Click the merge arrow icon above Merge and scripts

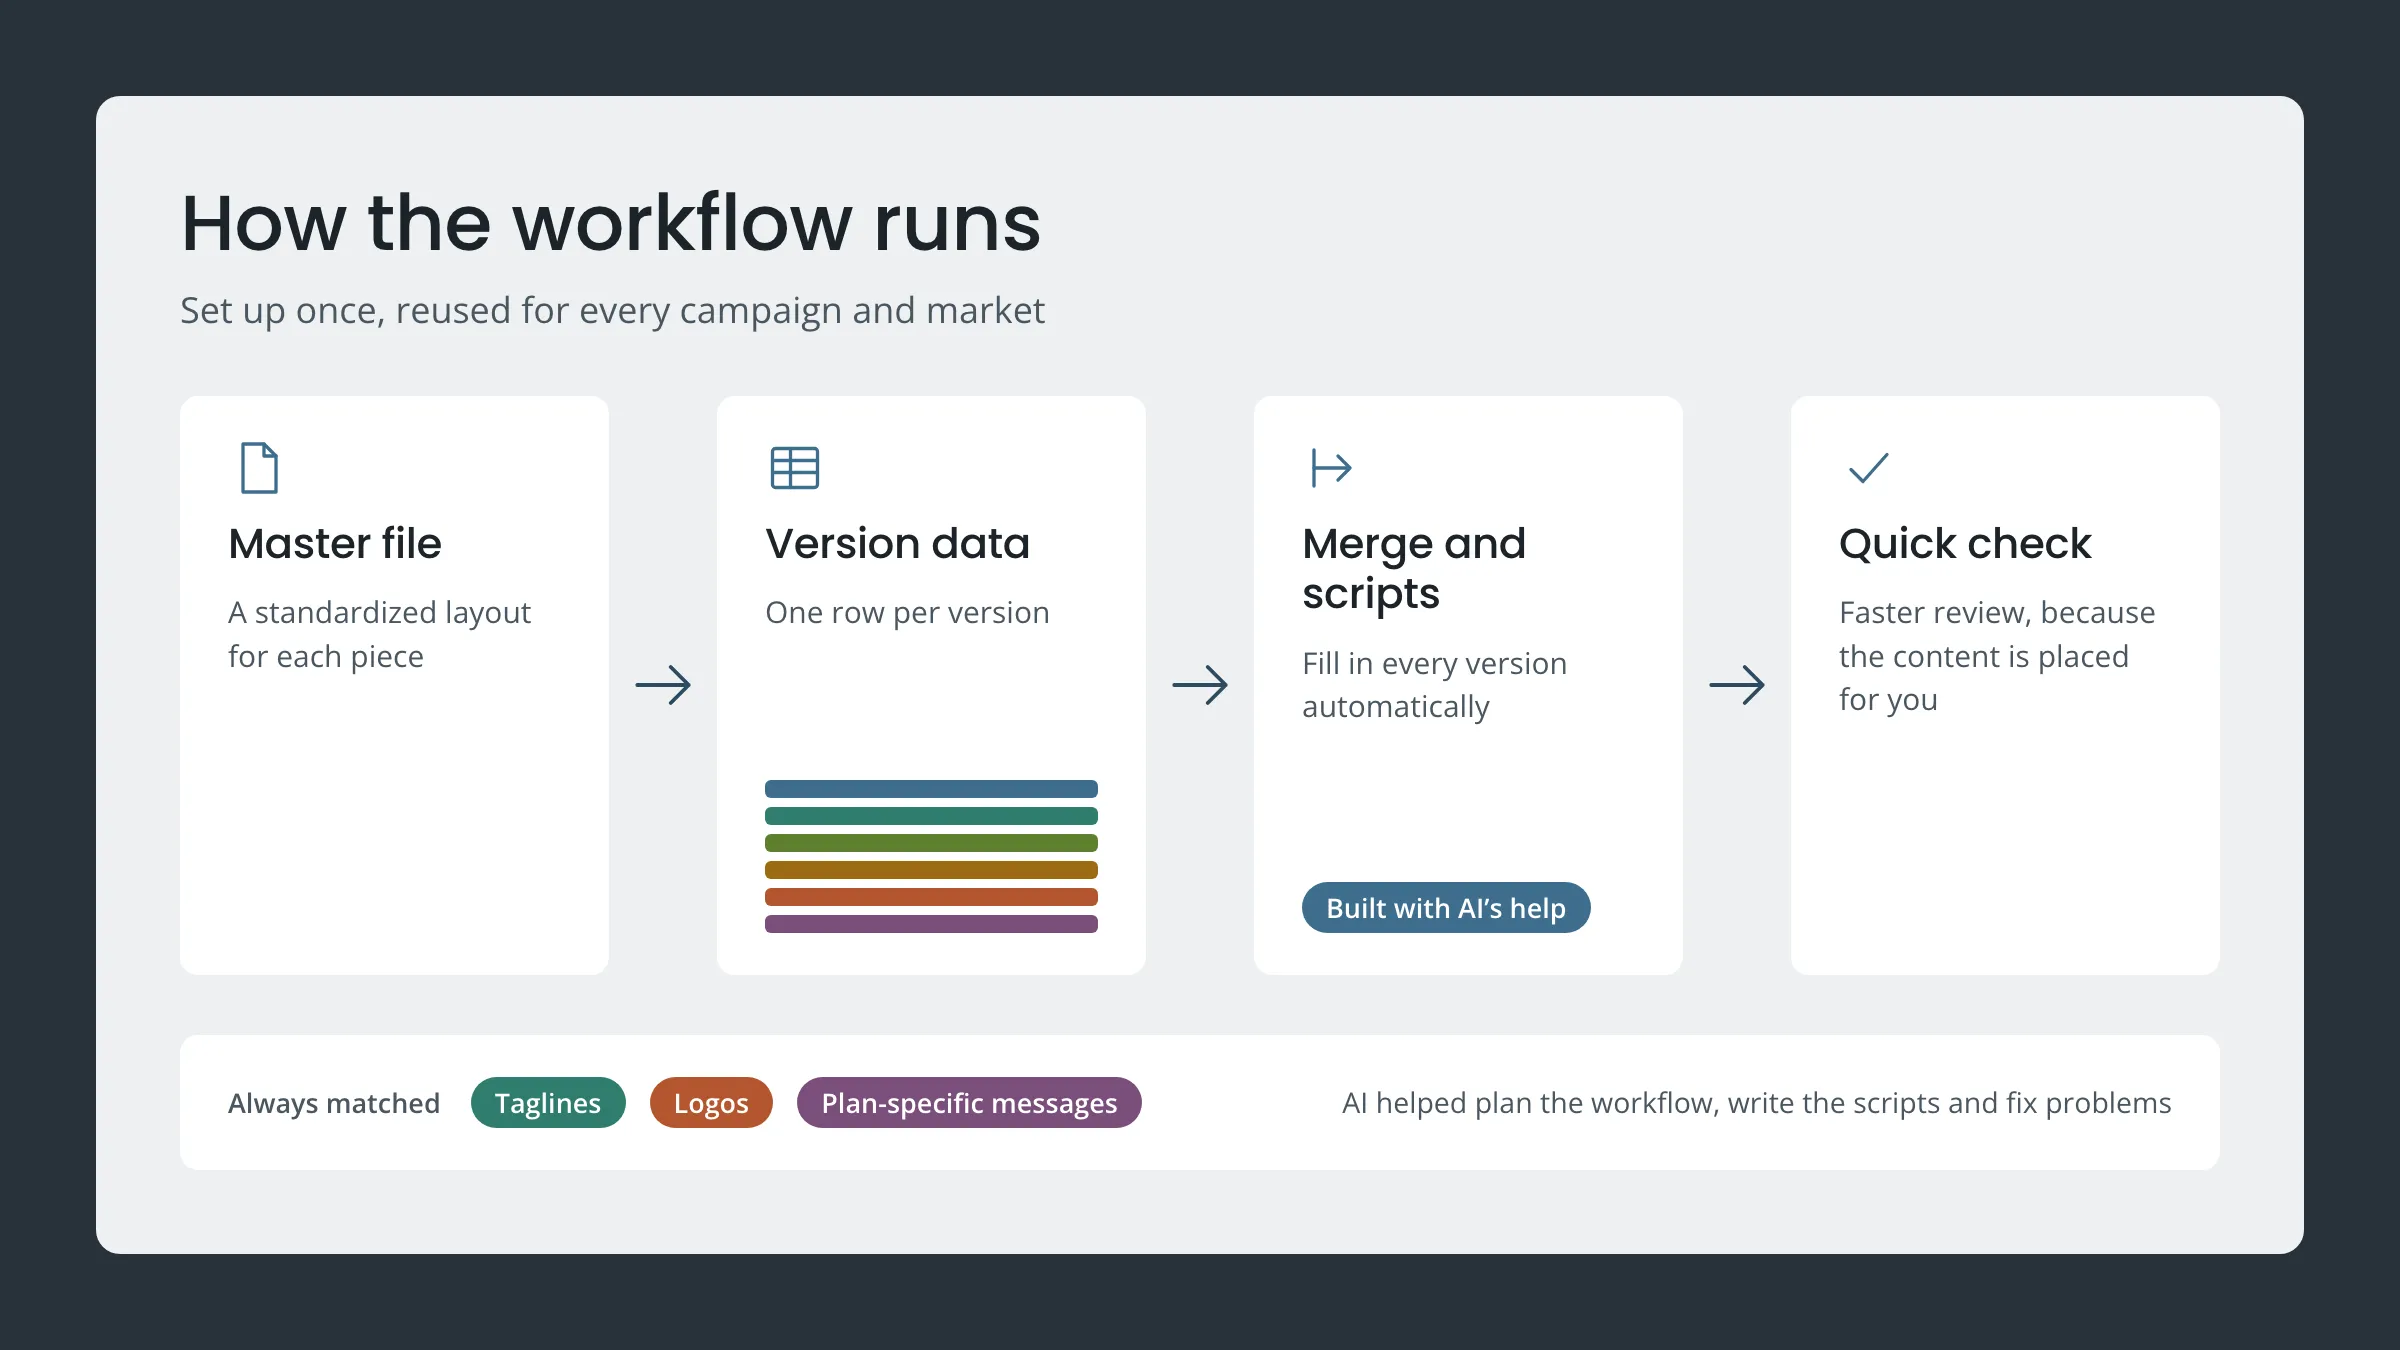(1331, 468)
